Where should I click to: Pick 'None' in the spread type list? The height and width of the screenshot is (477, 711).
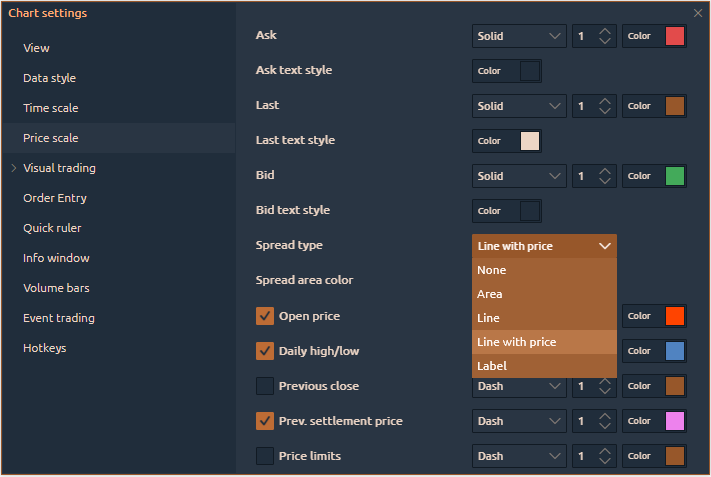544,270
